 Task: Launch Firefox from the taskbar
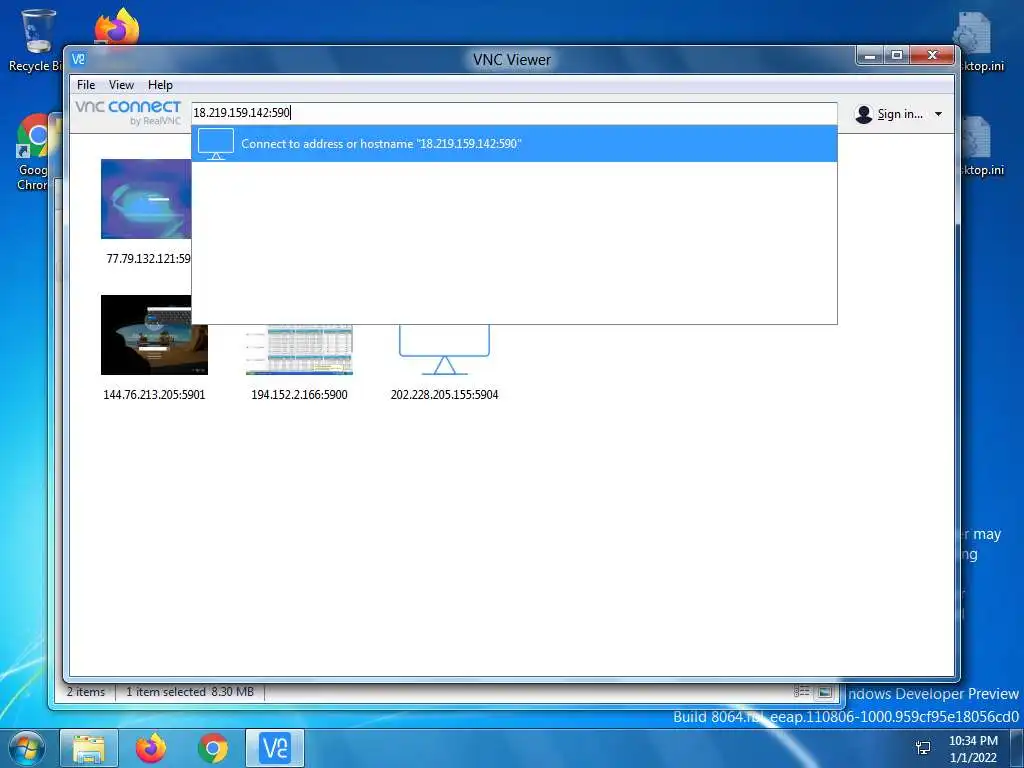point(151,748)
